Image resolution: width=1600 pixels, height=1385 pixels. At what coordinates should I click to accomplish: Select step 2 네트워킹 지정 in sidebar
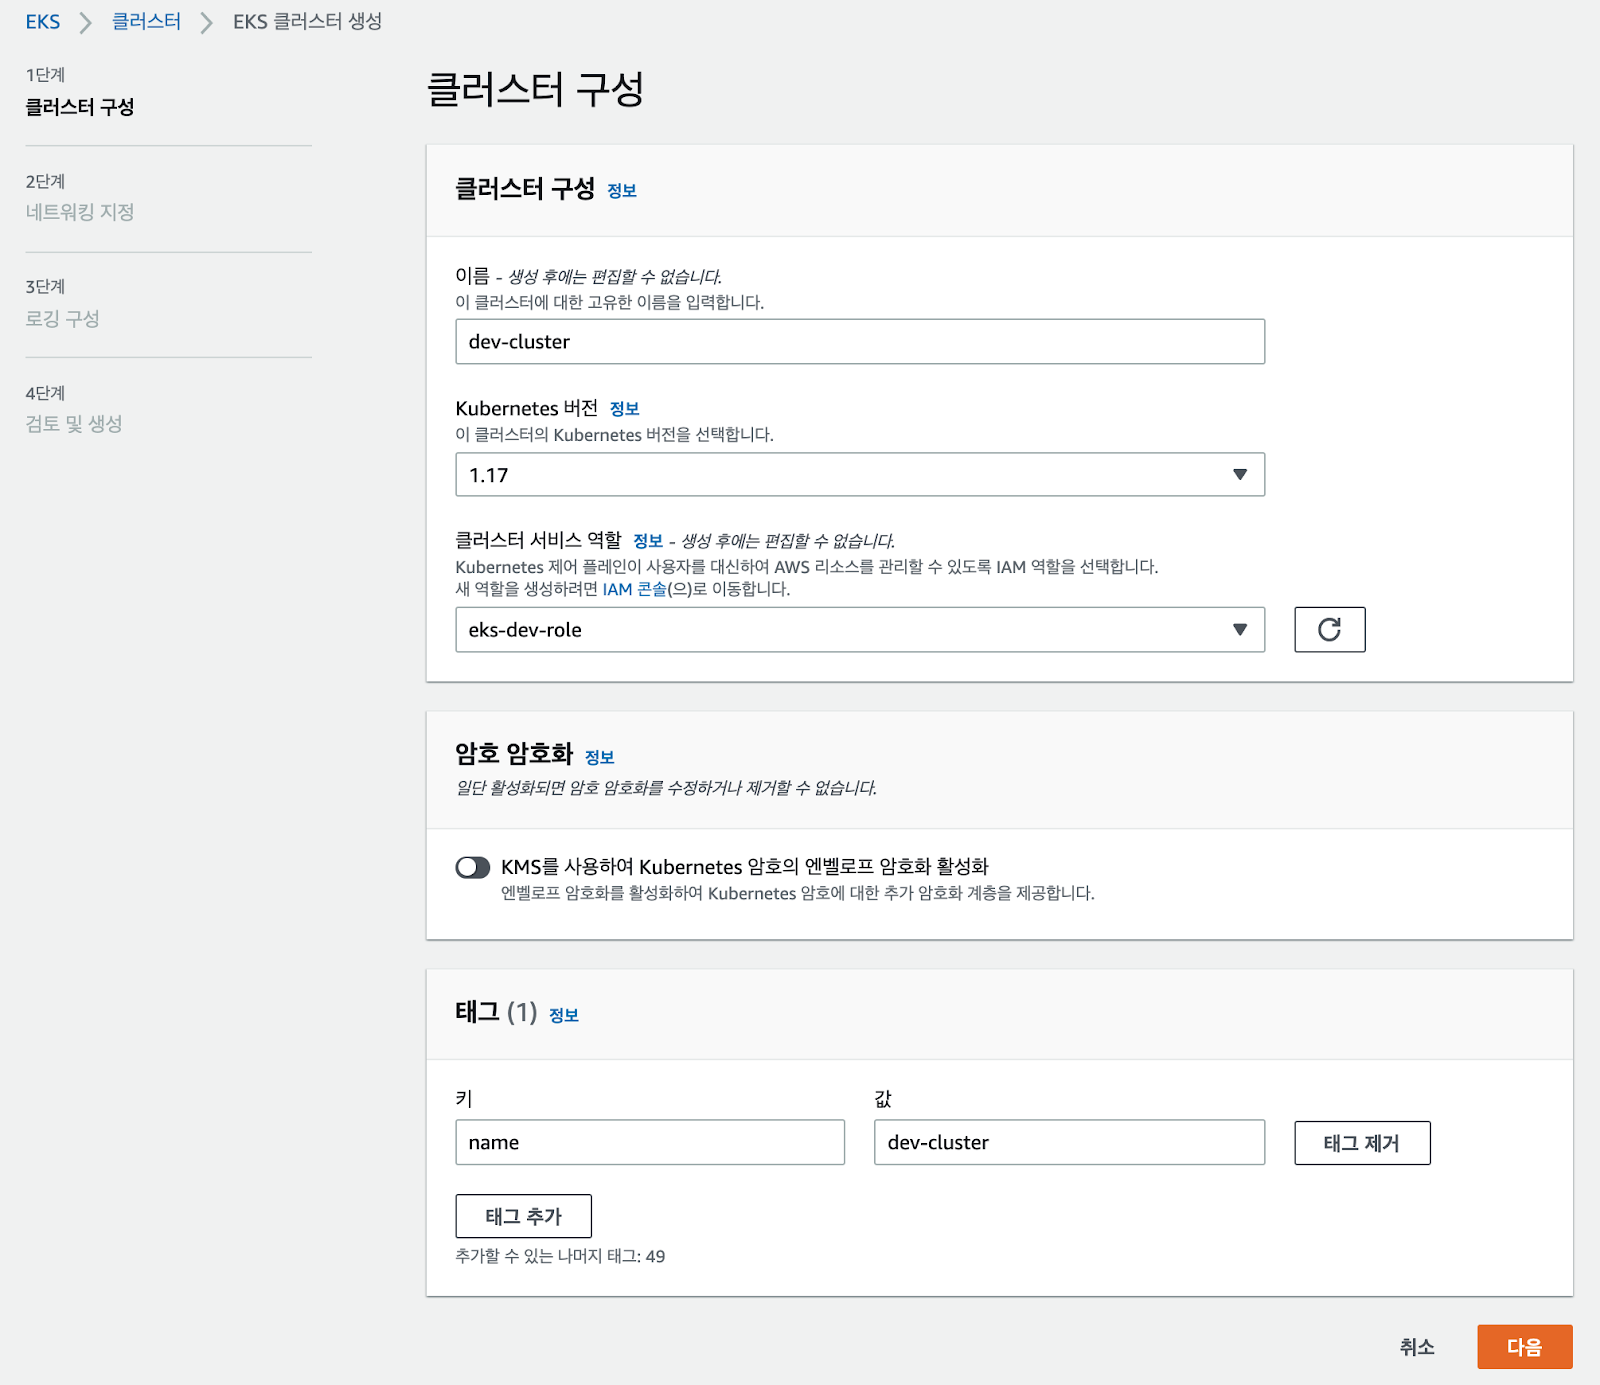click(x=80, y=212)
